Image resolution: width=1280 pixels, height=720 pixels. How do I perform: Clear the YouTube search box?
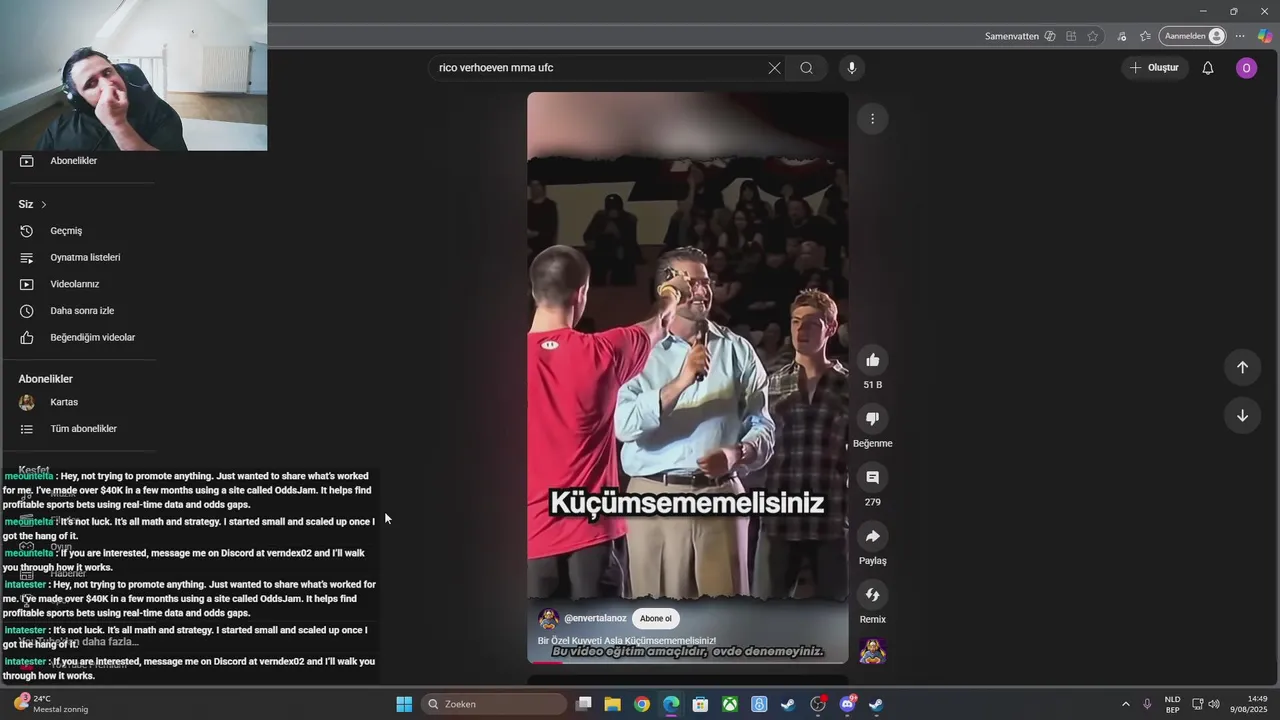(x=774, y=68)
